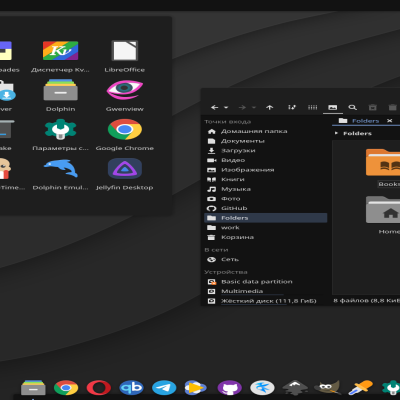The height and width of the screenshot is (400, 400).
Task: Open the color picker dropper in the dock
Action: click(x=360, y=388)
